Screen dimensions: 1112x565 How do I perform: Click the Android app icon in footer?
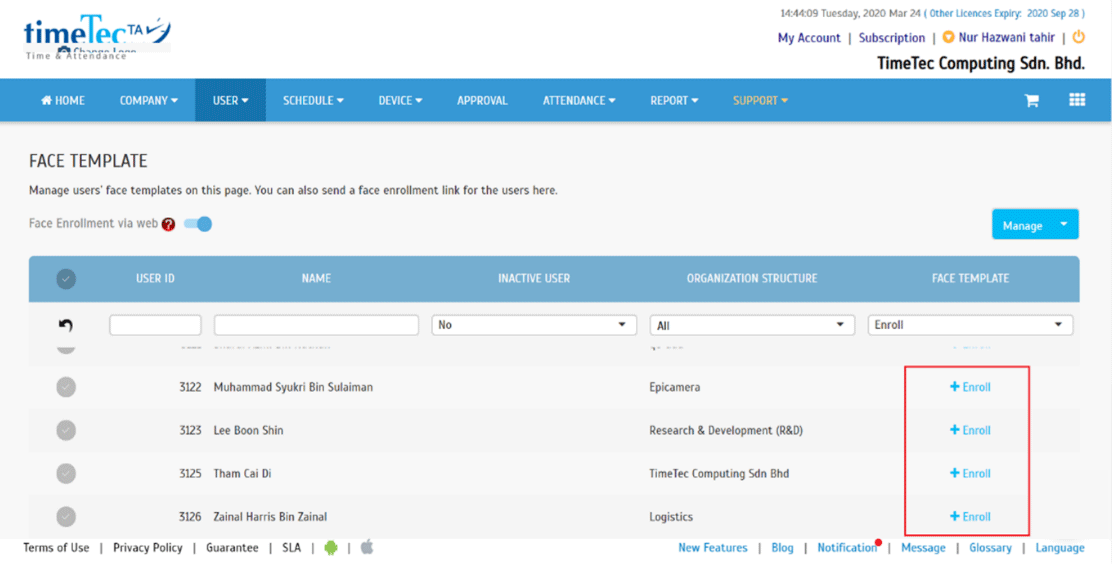(331, 547)
